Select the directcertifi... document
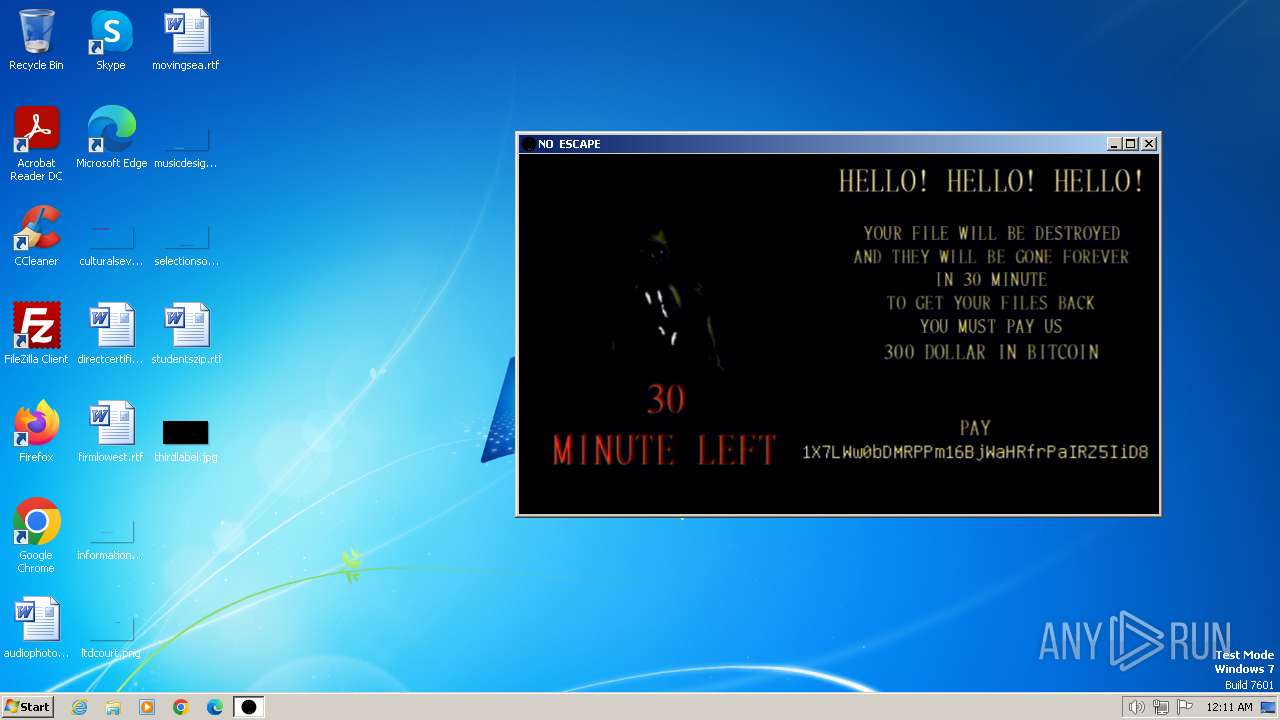 111,334
